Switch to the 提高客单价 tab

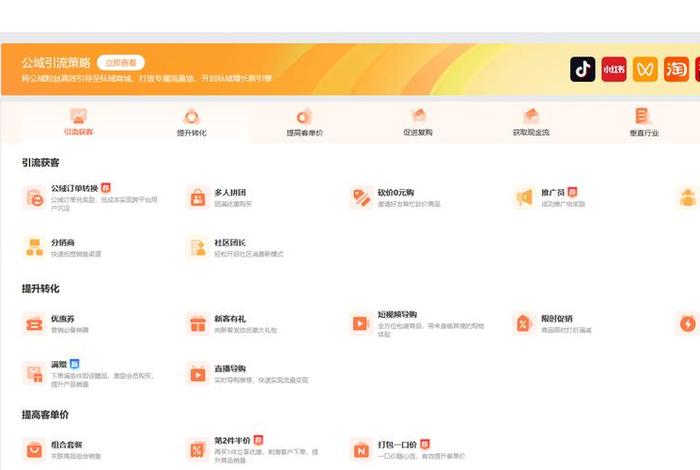click(304, 122)
